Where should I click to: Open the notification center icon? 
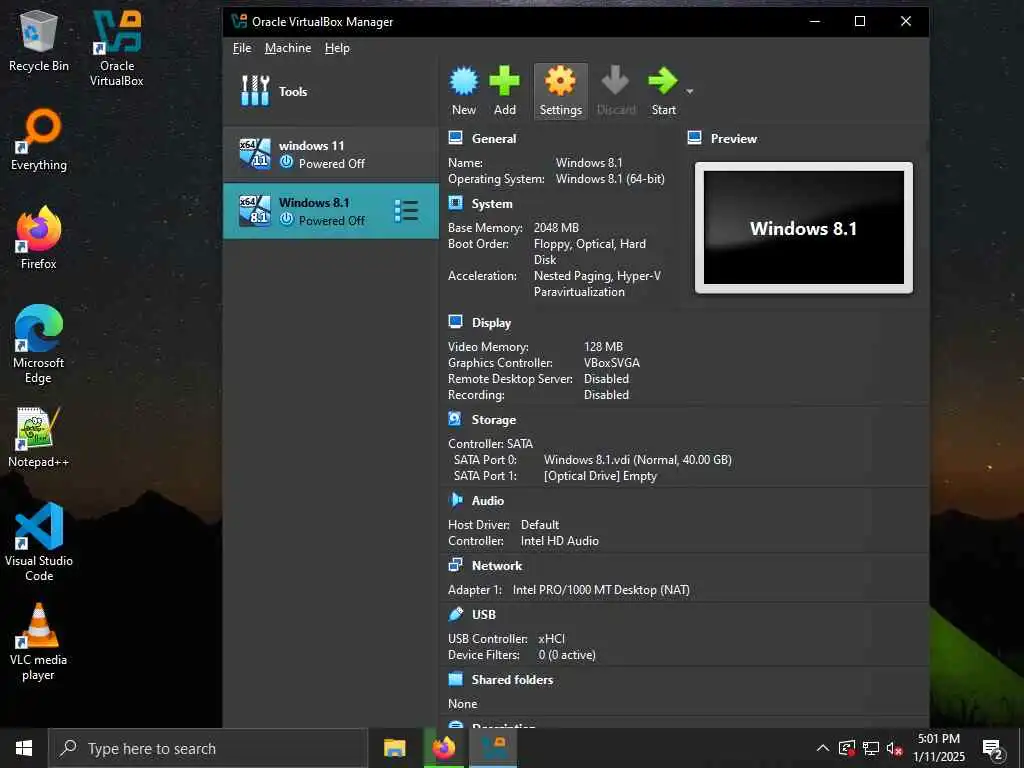click(993, 749)
